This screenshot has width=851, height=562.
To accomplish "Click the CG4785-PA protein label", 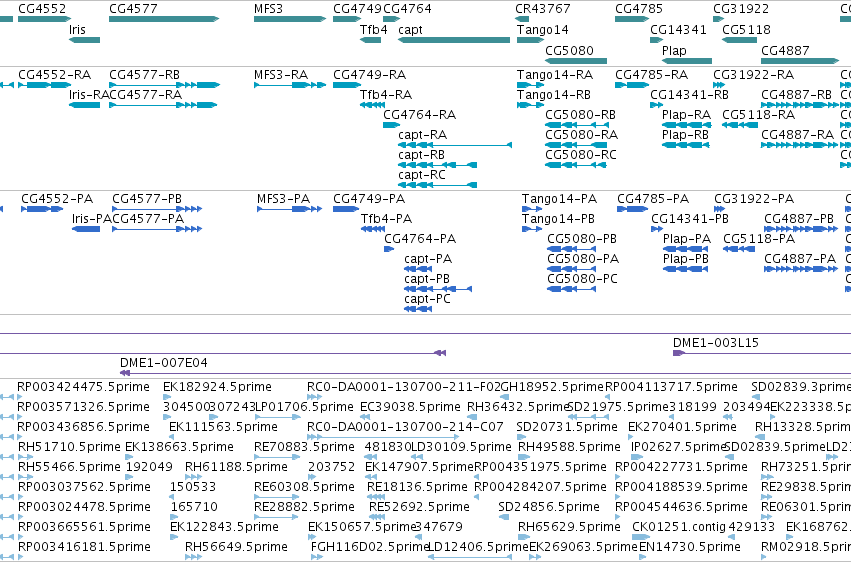I will pos(653,199).
